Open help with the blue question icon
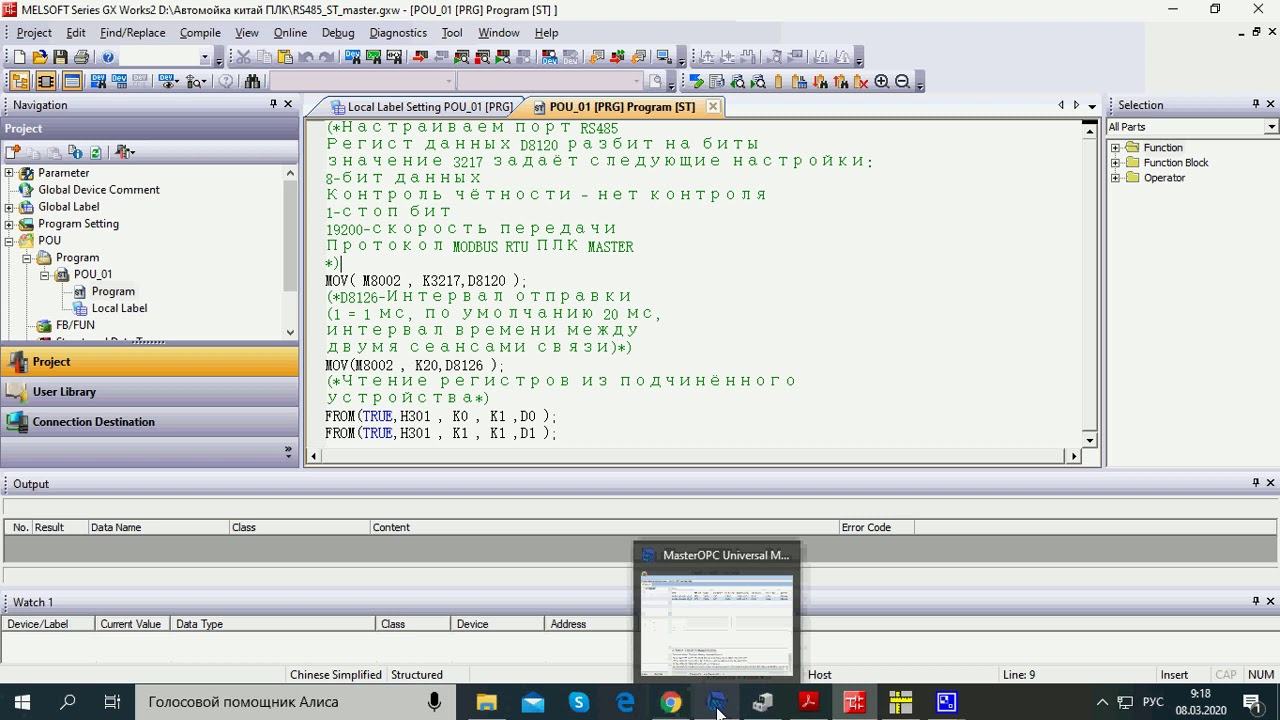 tap(108, 57)
